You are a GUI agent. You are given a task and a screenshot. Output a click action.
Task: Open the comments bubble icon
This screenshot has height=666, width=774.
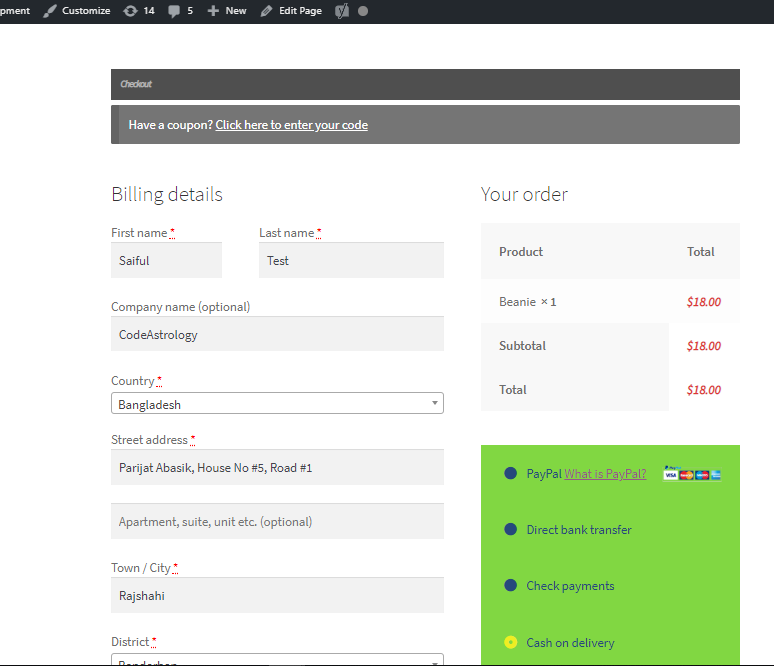click(x=174, y=11)
